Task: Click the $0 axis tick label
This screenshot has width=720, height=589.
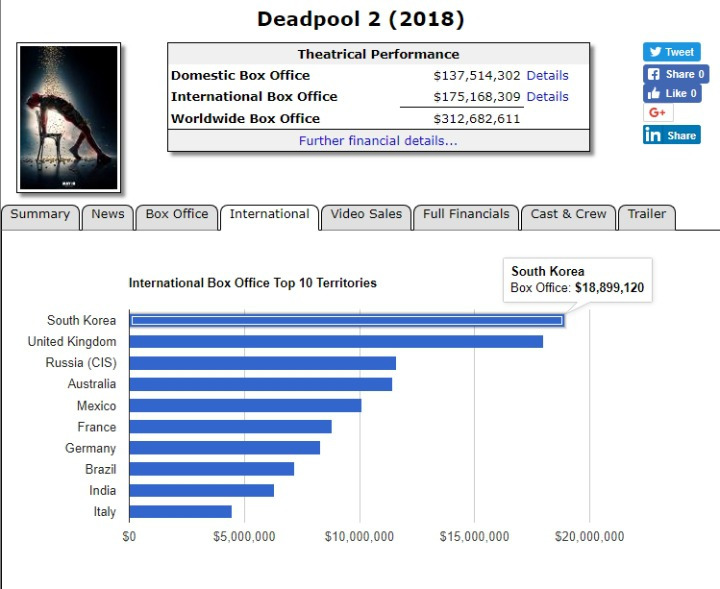Action: (x=129, y=536)
